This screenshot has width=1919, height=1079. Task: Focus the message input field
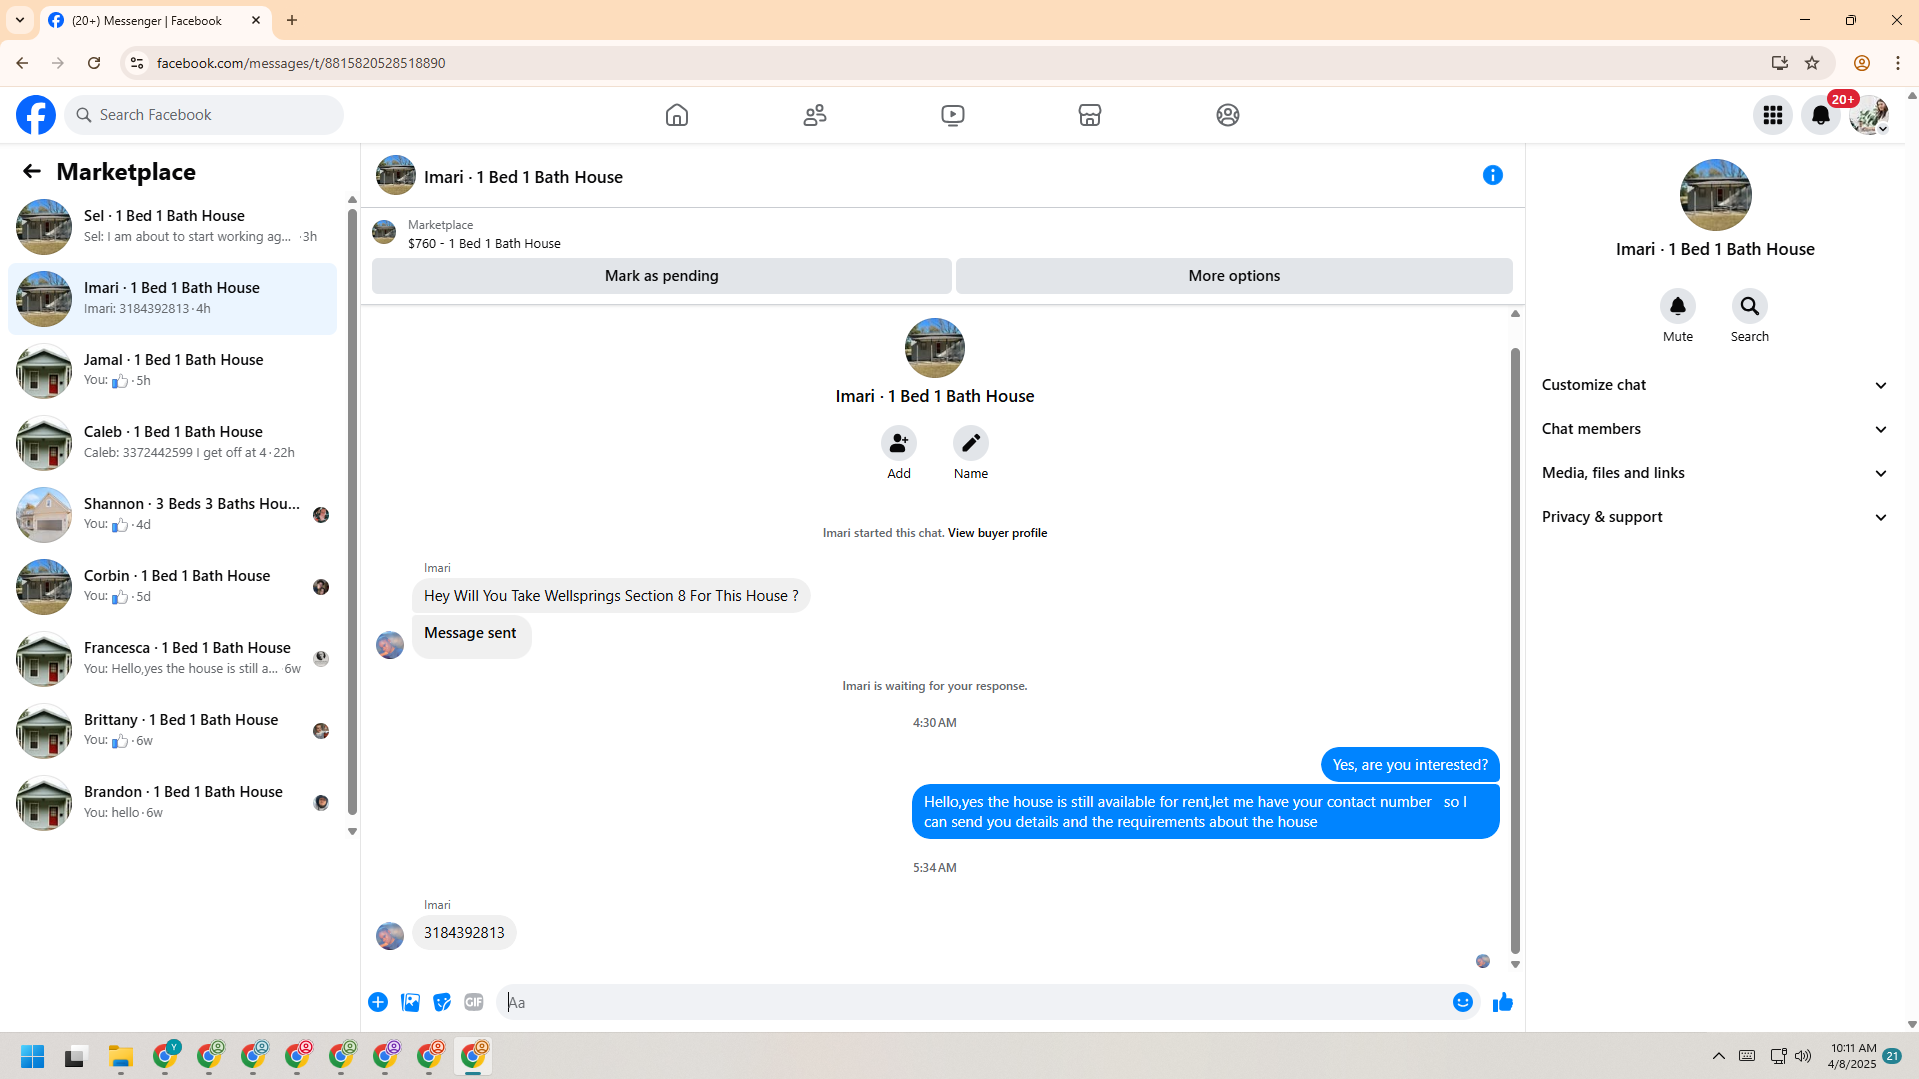(x=973, y=1002)
